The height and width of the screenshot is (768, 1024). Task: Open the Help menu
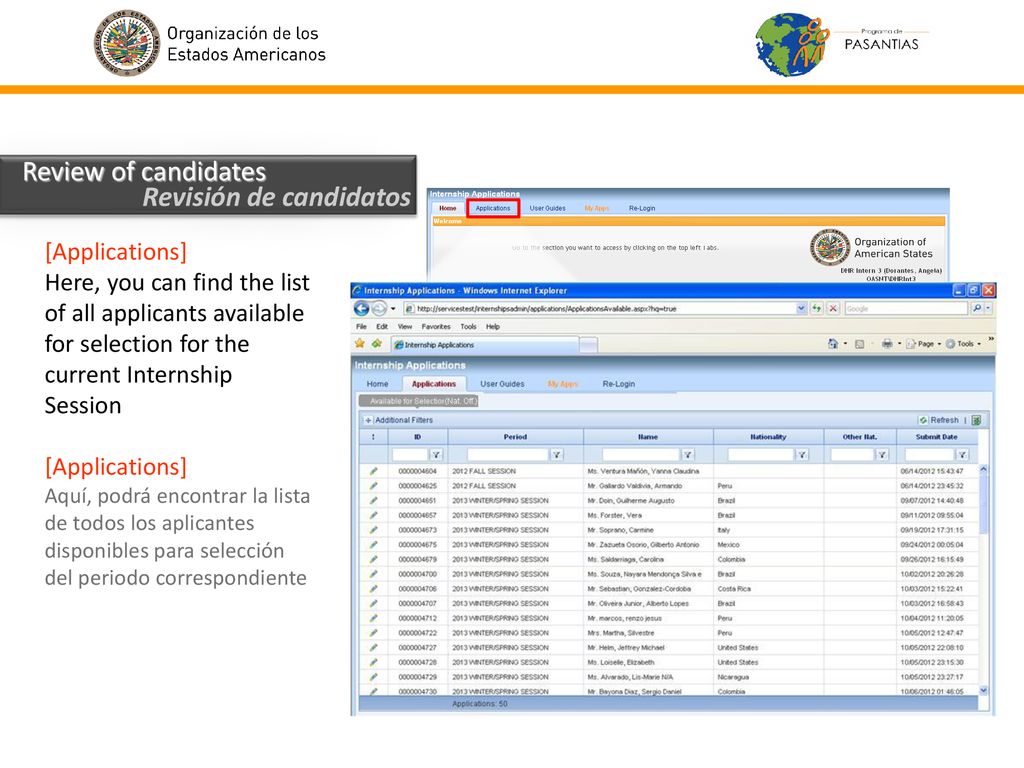click(493, 327)
